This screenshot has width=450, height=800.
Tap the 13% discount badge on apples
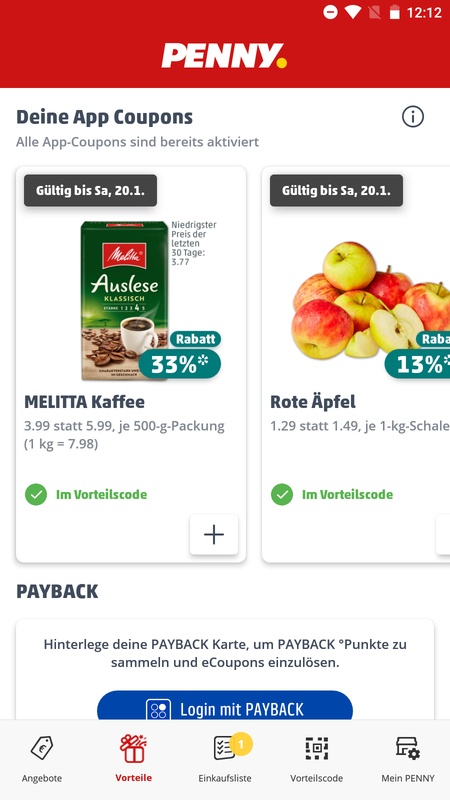tap(417, 356)
